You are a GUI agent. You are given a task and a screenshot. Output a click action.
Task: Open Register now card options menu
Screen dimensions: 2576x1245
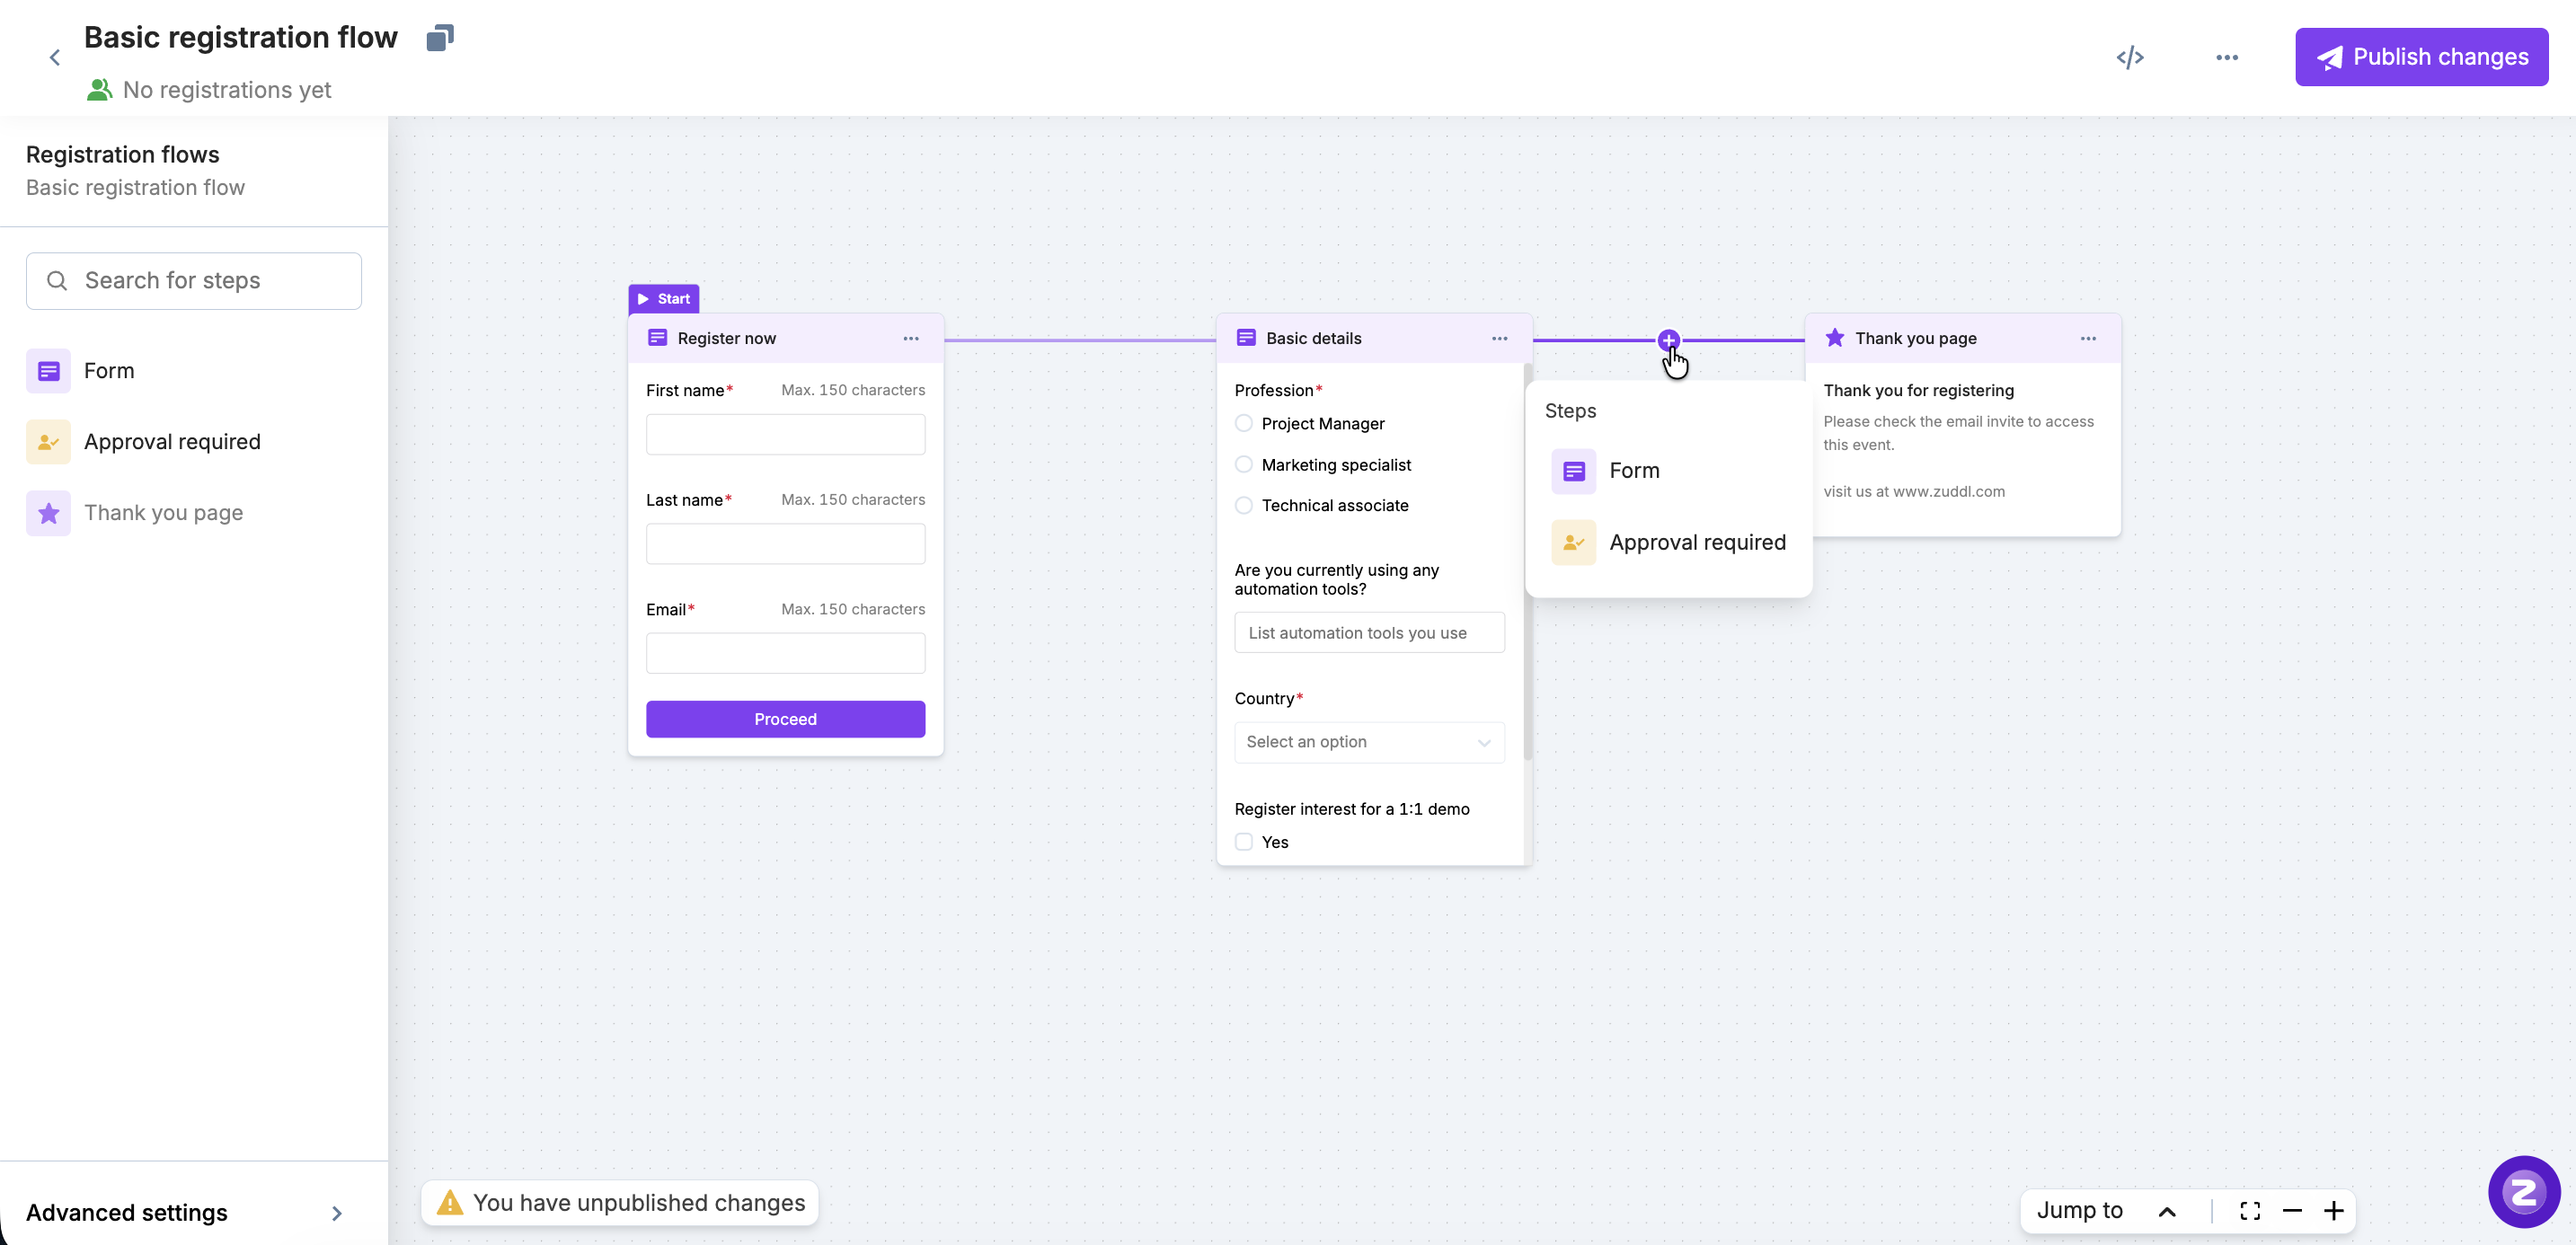[x=910, y=338]
